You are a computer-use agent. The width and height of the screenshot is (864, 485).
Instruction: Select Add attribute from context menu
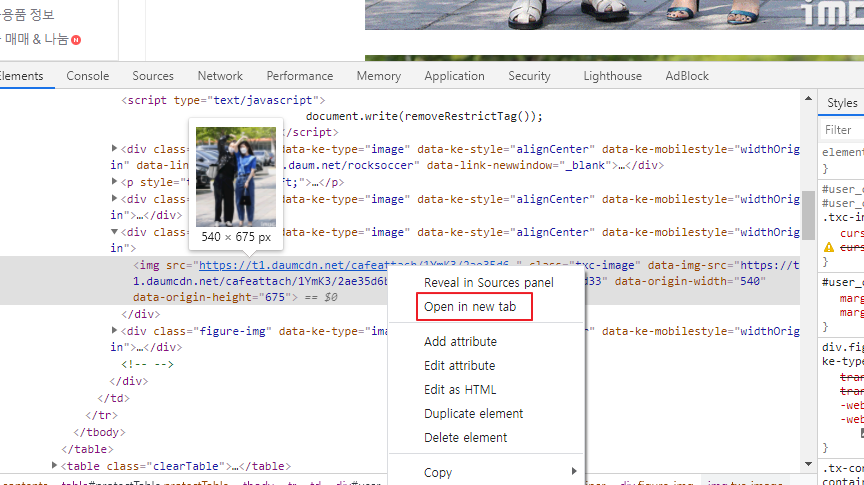coord(460,342)
